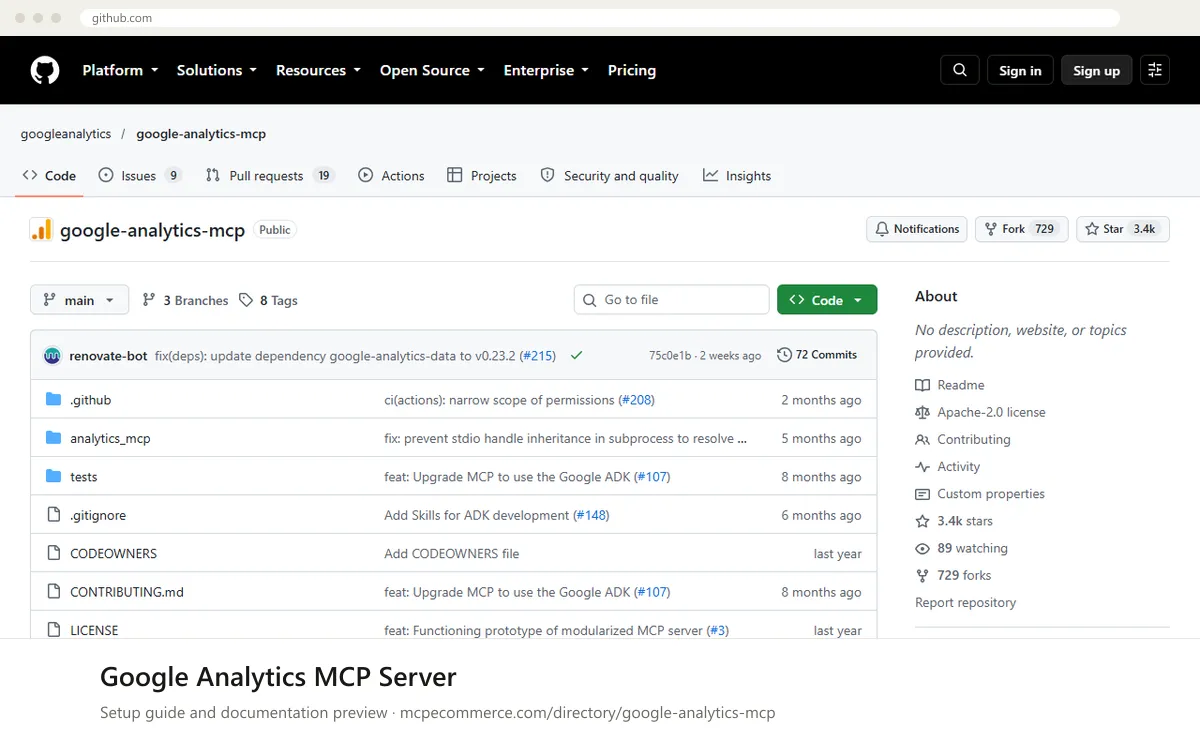1200x750 pixels.
Task: Open the CODEOWNERS file
Action: (113, 553)
